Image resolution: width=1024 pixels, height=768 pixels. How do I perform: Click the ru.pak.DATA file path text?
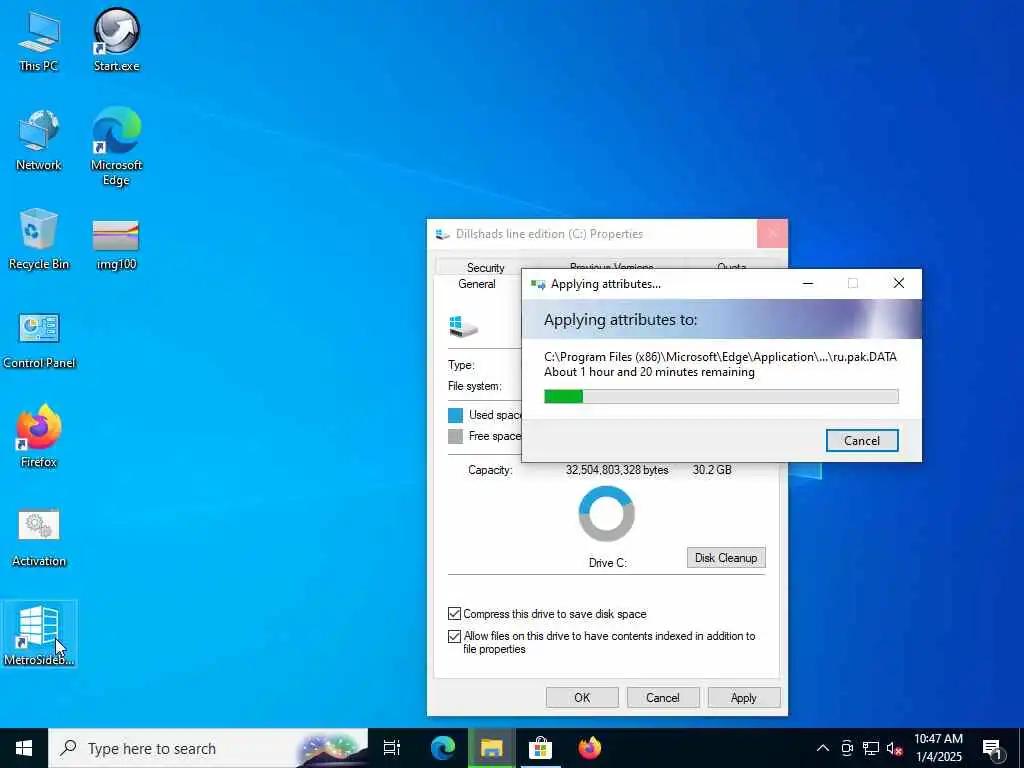pos(720,357)
